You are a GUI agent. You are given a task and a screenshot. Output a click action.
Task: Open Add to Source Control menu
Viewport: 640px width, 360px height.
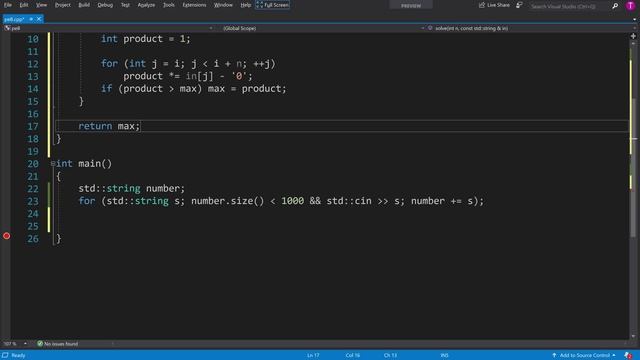[x=584, y=355]
